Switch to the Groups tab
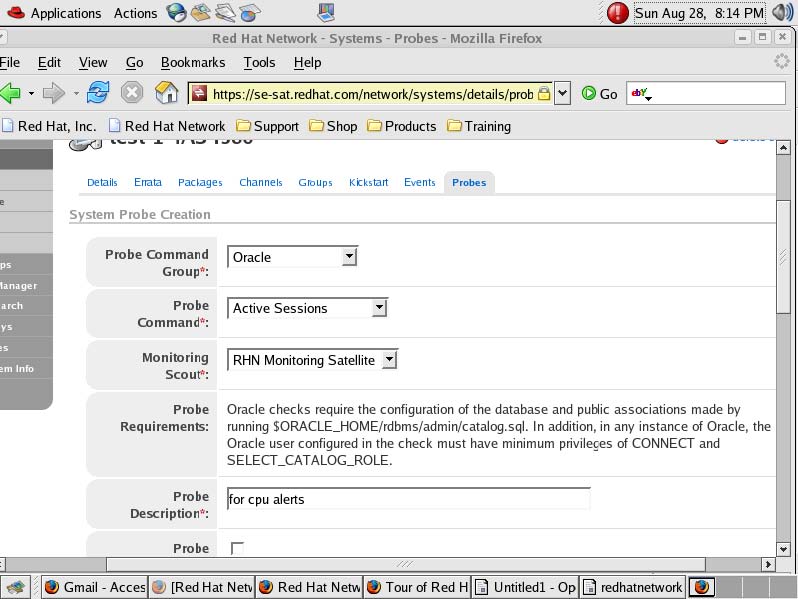The image size is (798, 599). coord(315,182)
